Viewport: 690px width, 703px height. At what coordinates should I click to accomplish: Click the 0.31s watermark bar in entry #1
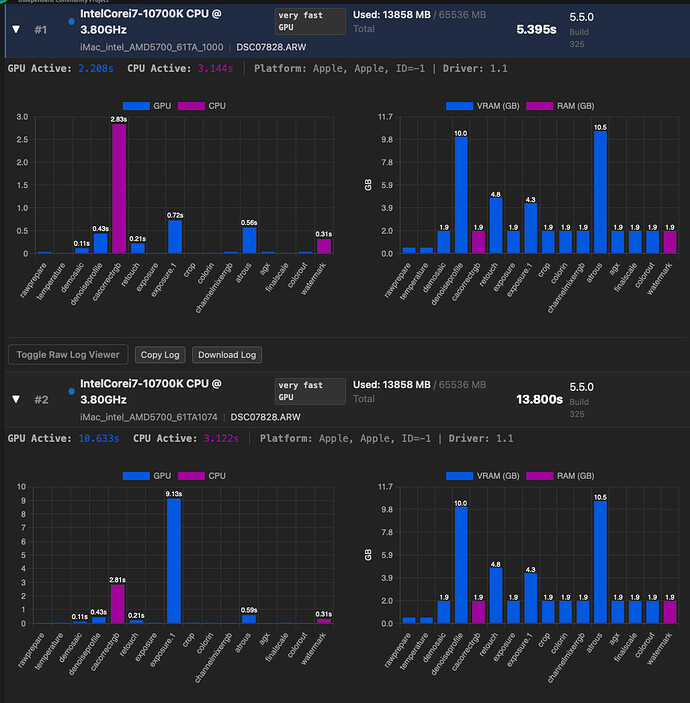pyautogui.click(x=324, y=246)
